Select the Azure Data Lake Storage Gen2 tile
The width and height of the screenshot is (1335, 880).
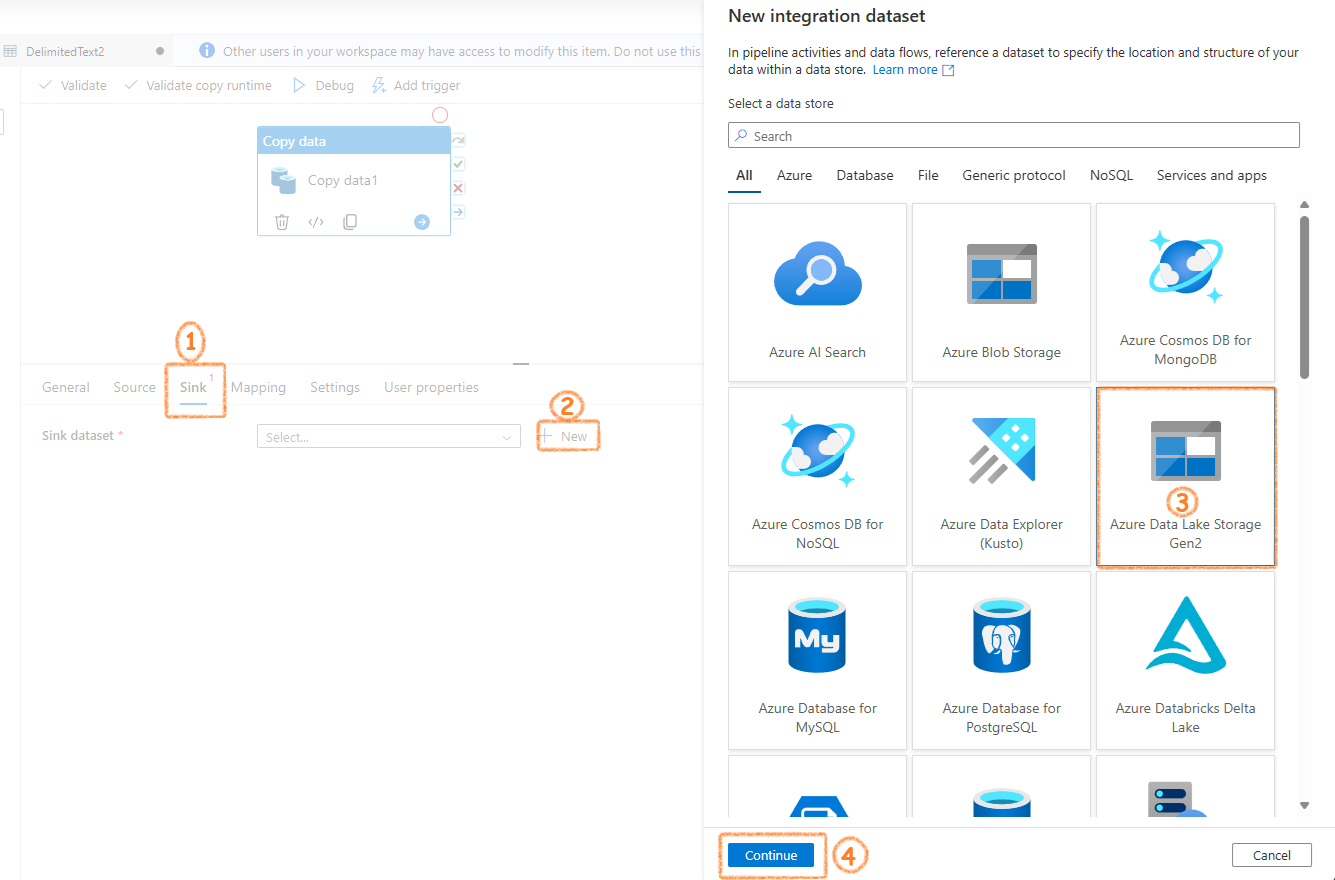point(1185,476)
